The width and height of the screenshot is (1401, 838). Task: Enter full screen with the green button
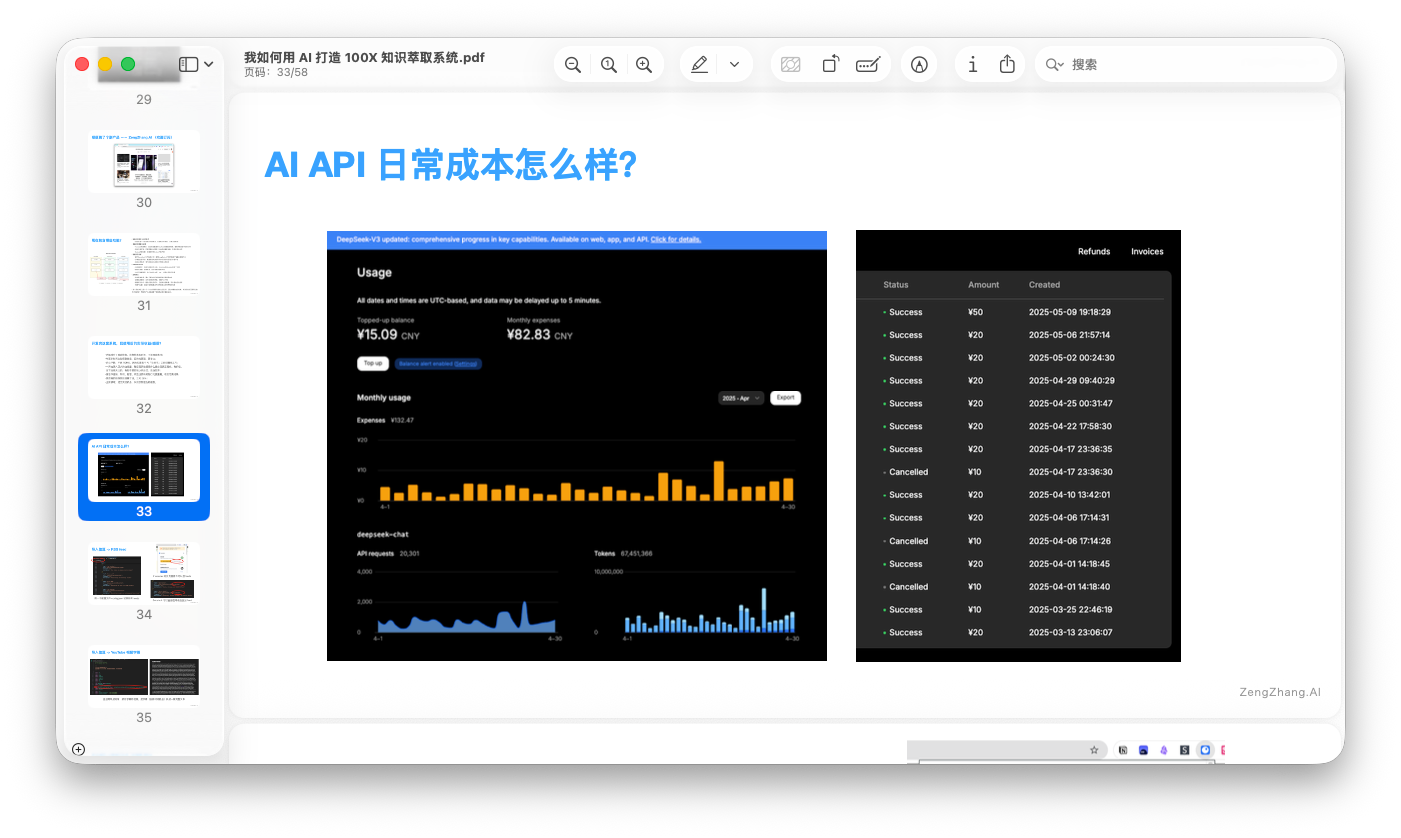[128, 64]
